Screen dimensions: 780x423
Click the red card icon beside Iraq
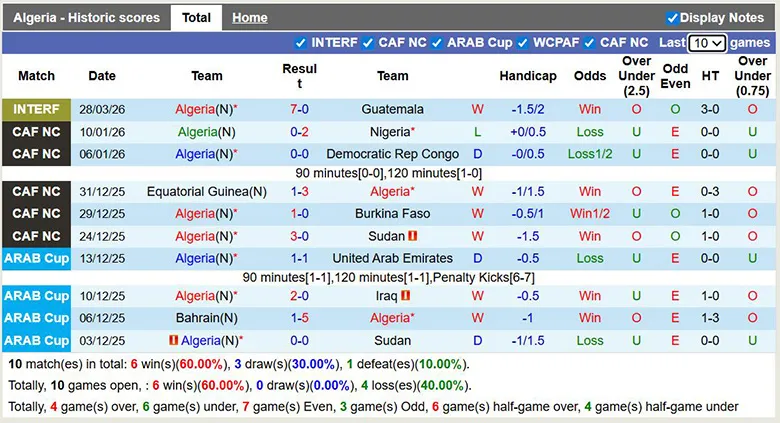click(406, 296)
